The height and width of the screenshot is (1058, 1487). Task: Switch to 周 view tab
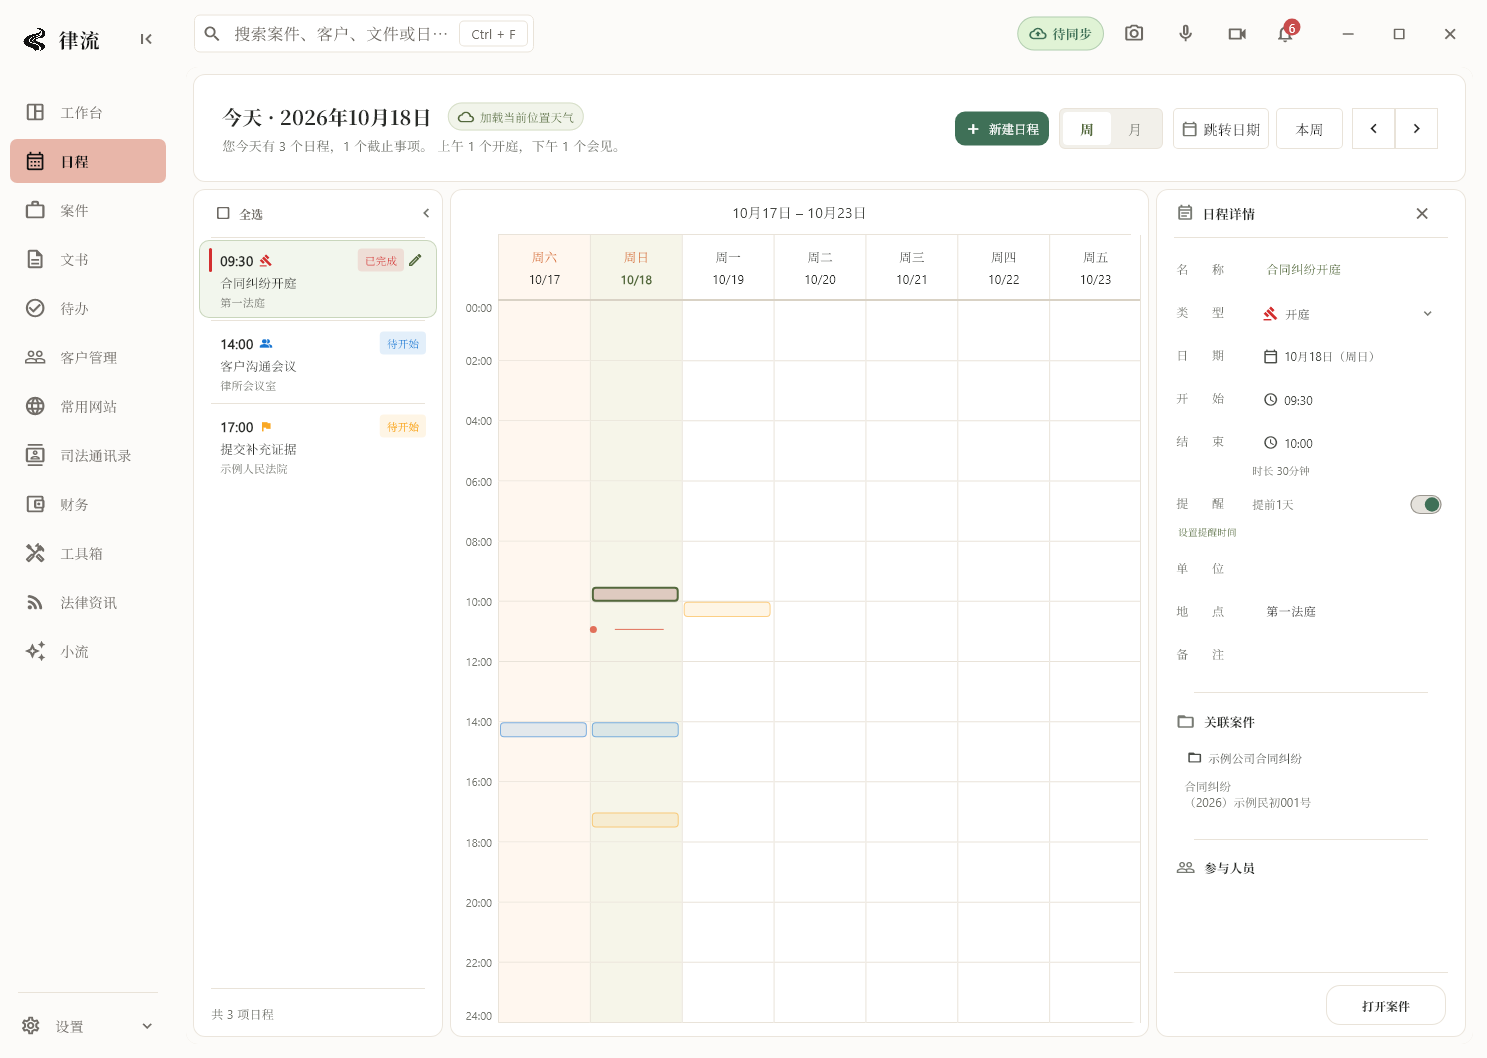pyautogui.click(x=1087, y=129)
